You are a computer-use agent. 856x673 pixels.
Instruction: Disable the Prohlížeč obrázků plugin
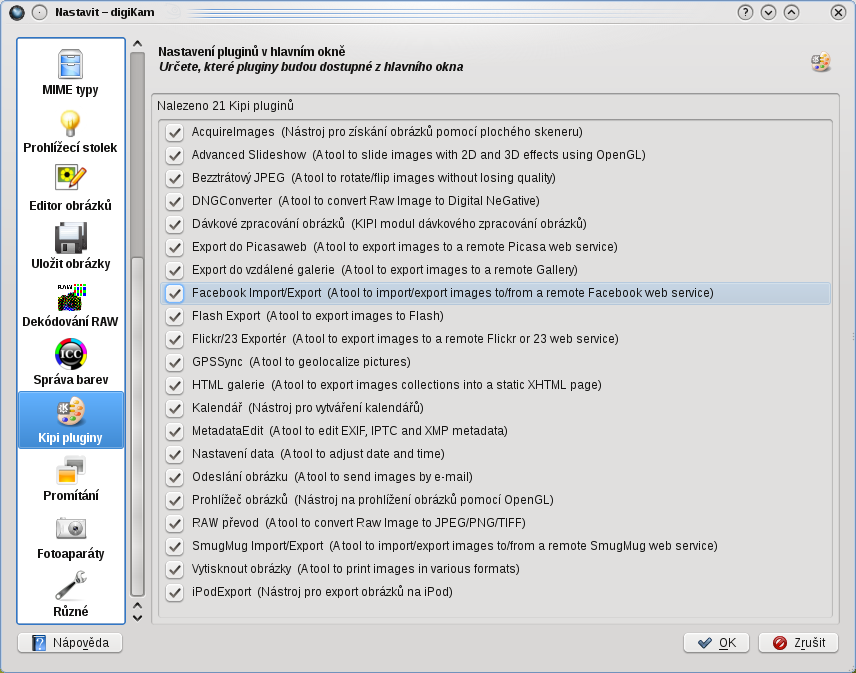pyautogui.click(x=175, y=500)
